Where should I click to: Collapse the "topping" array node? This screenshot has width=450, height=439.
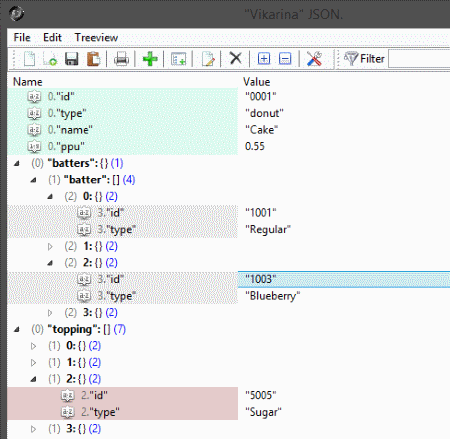17,330
